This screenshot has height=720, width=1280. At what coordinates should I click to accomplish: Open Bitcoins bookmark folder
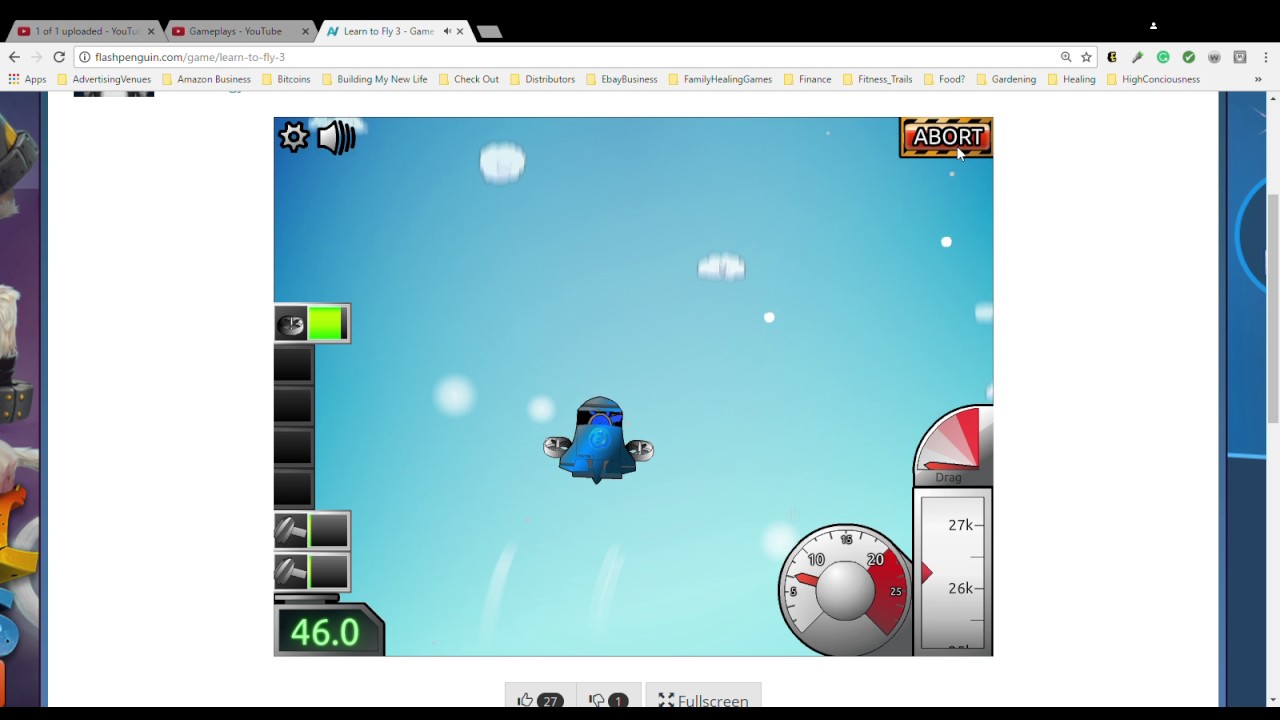pos(286,79)
